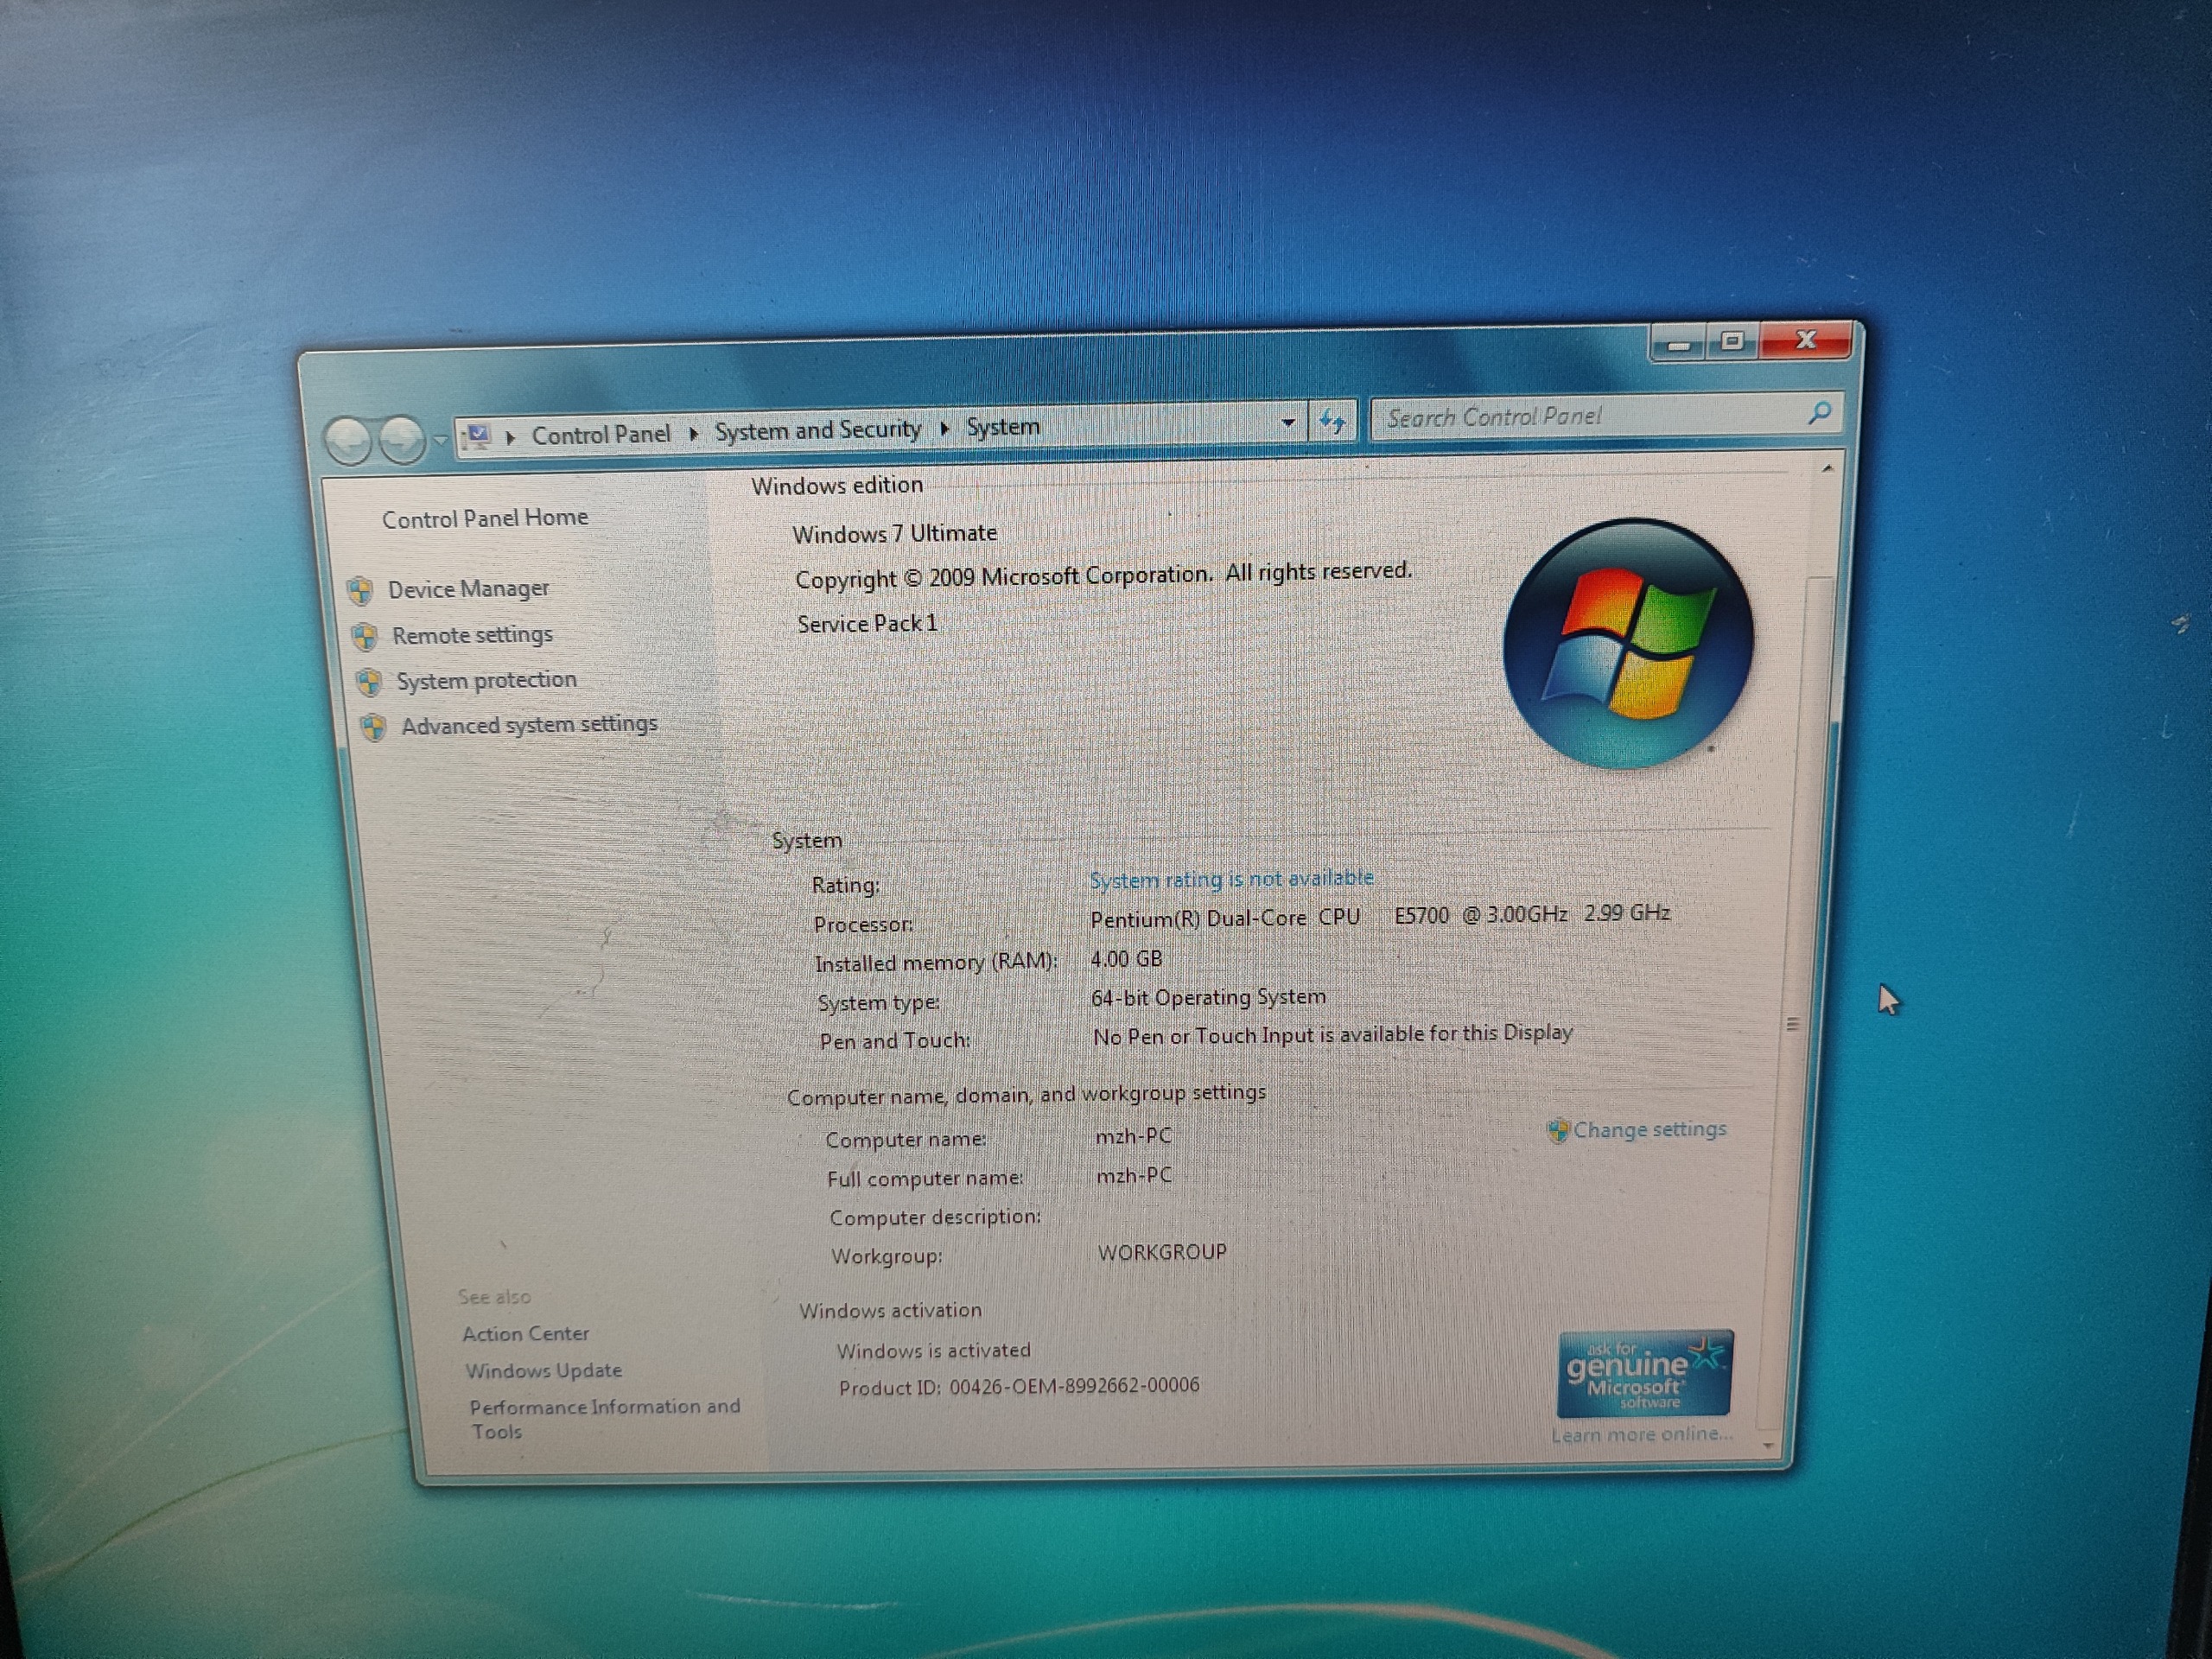Click the computer icon in address bar
This screenshot has width=2212, height=1659.
pos(478,436)
